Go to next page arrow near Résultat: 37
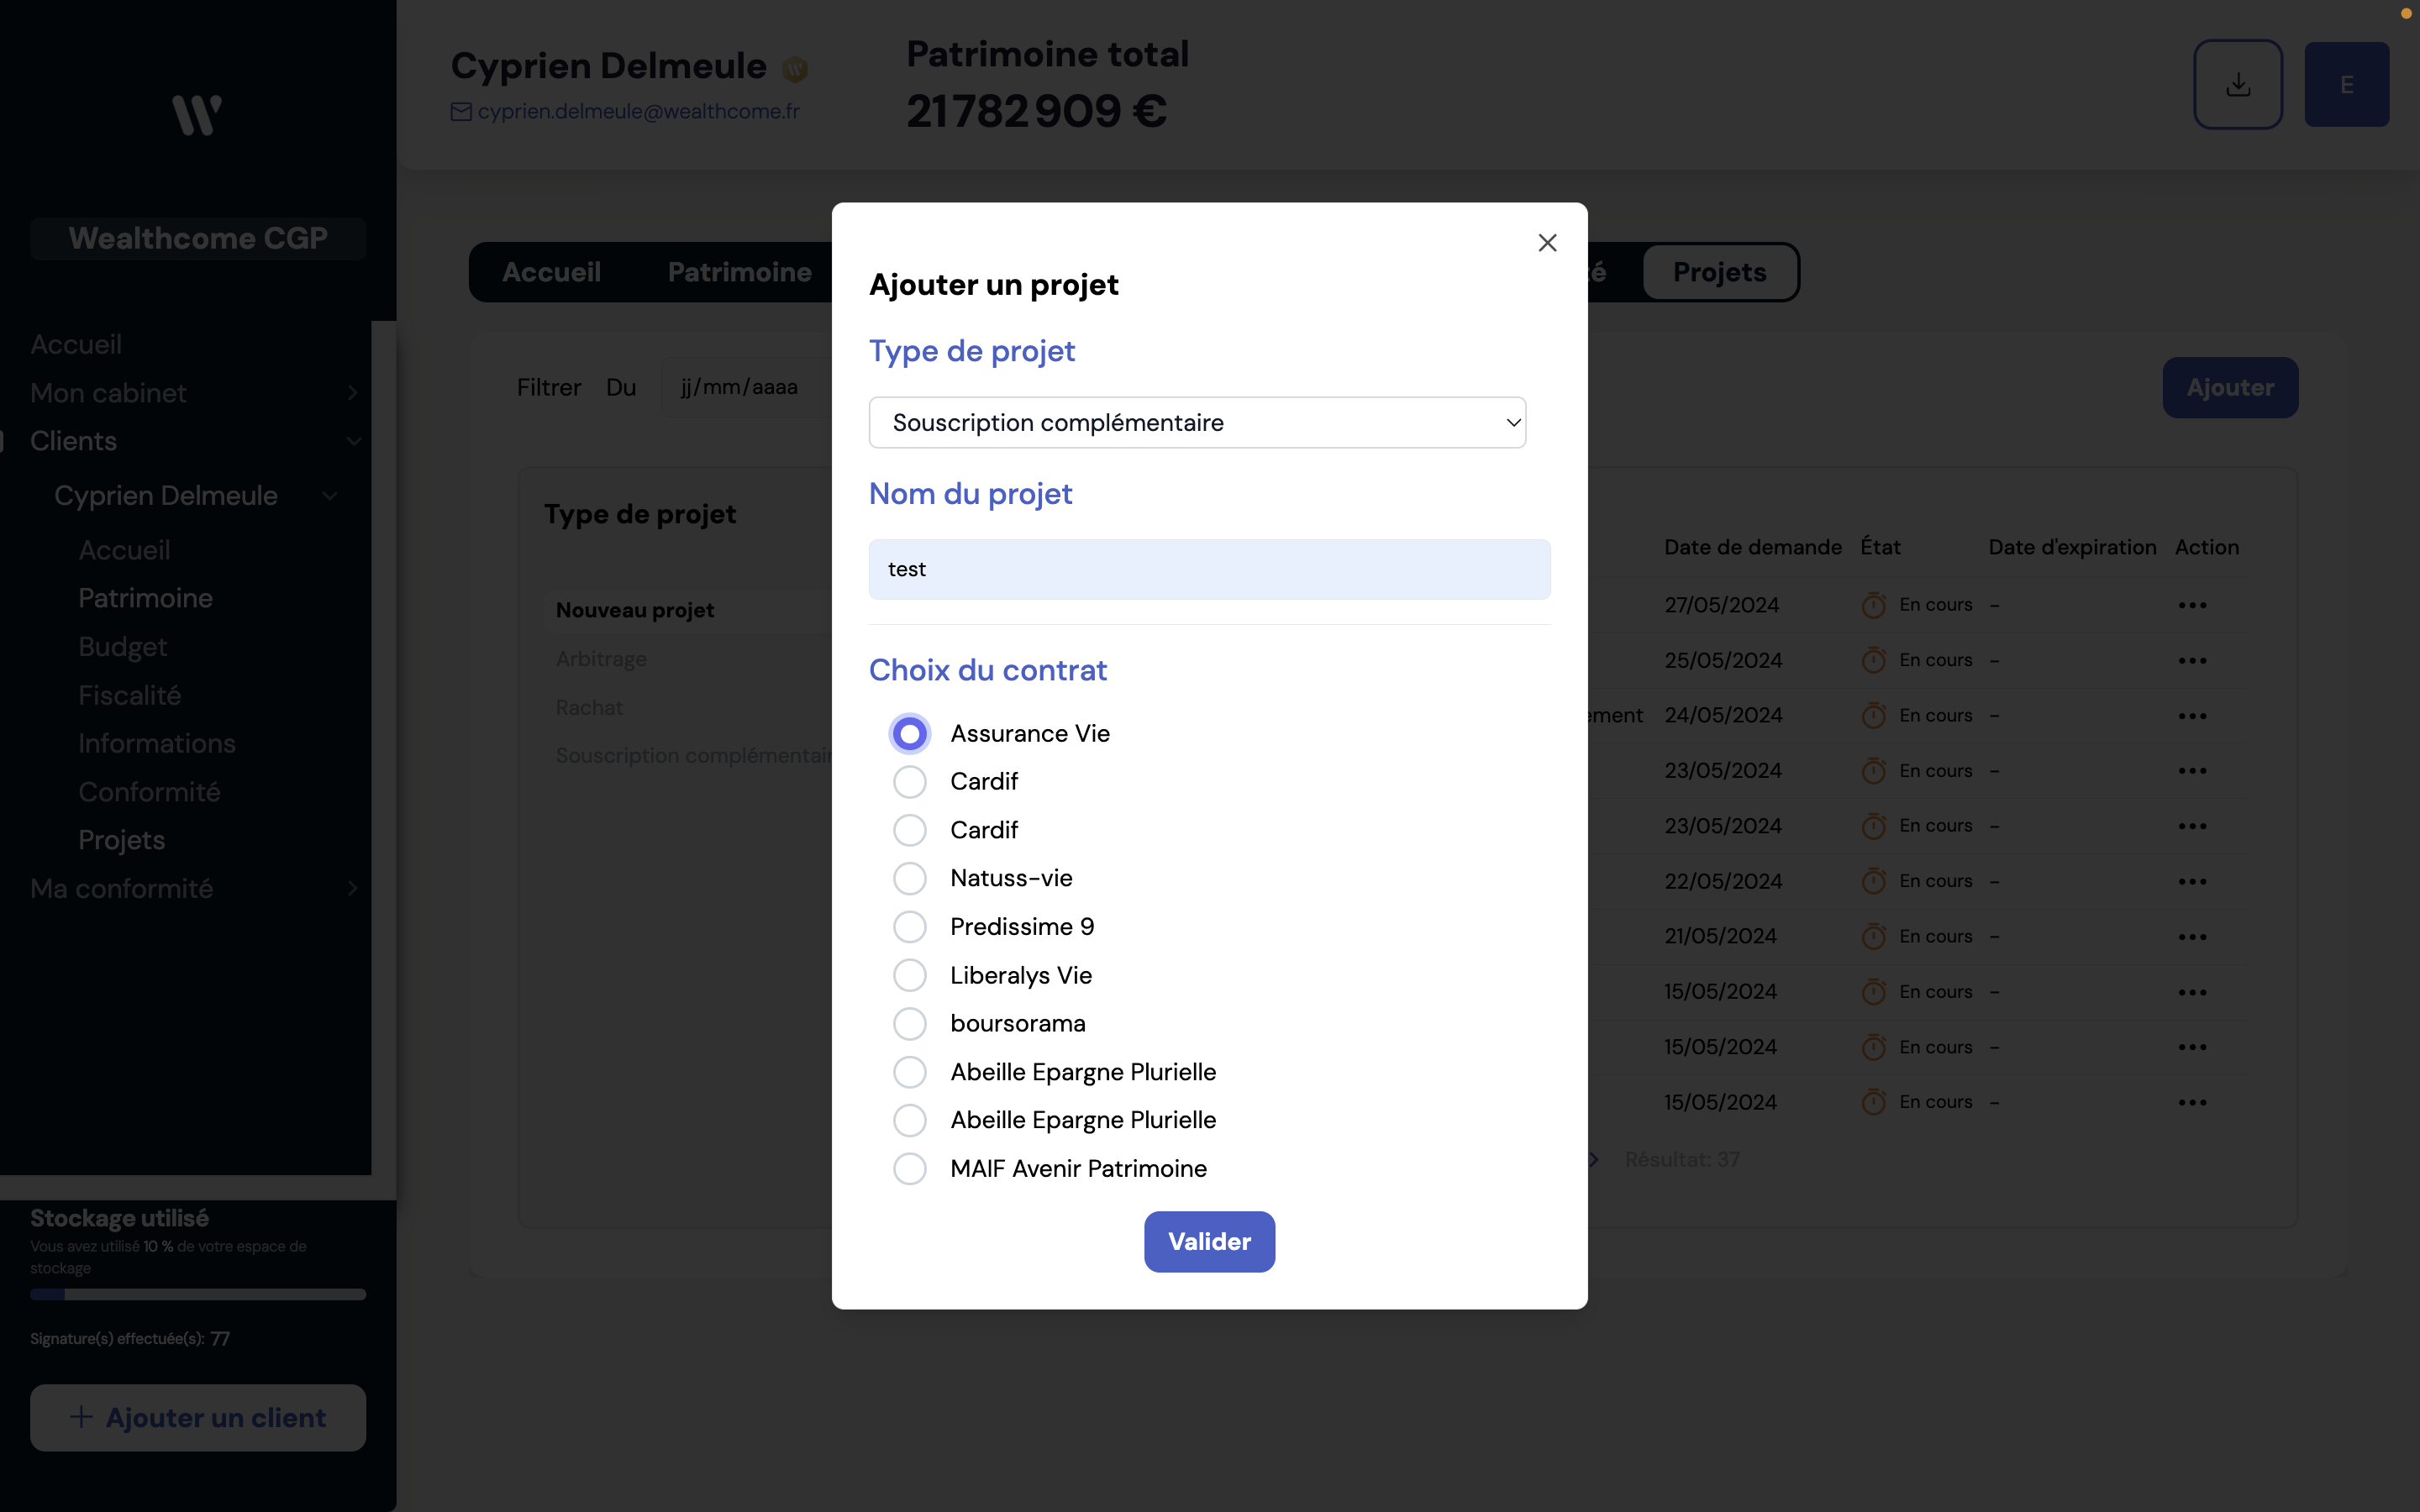 coord(1594,1159)
